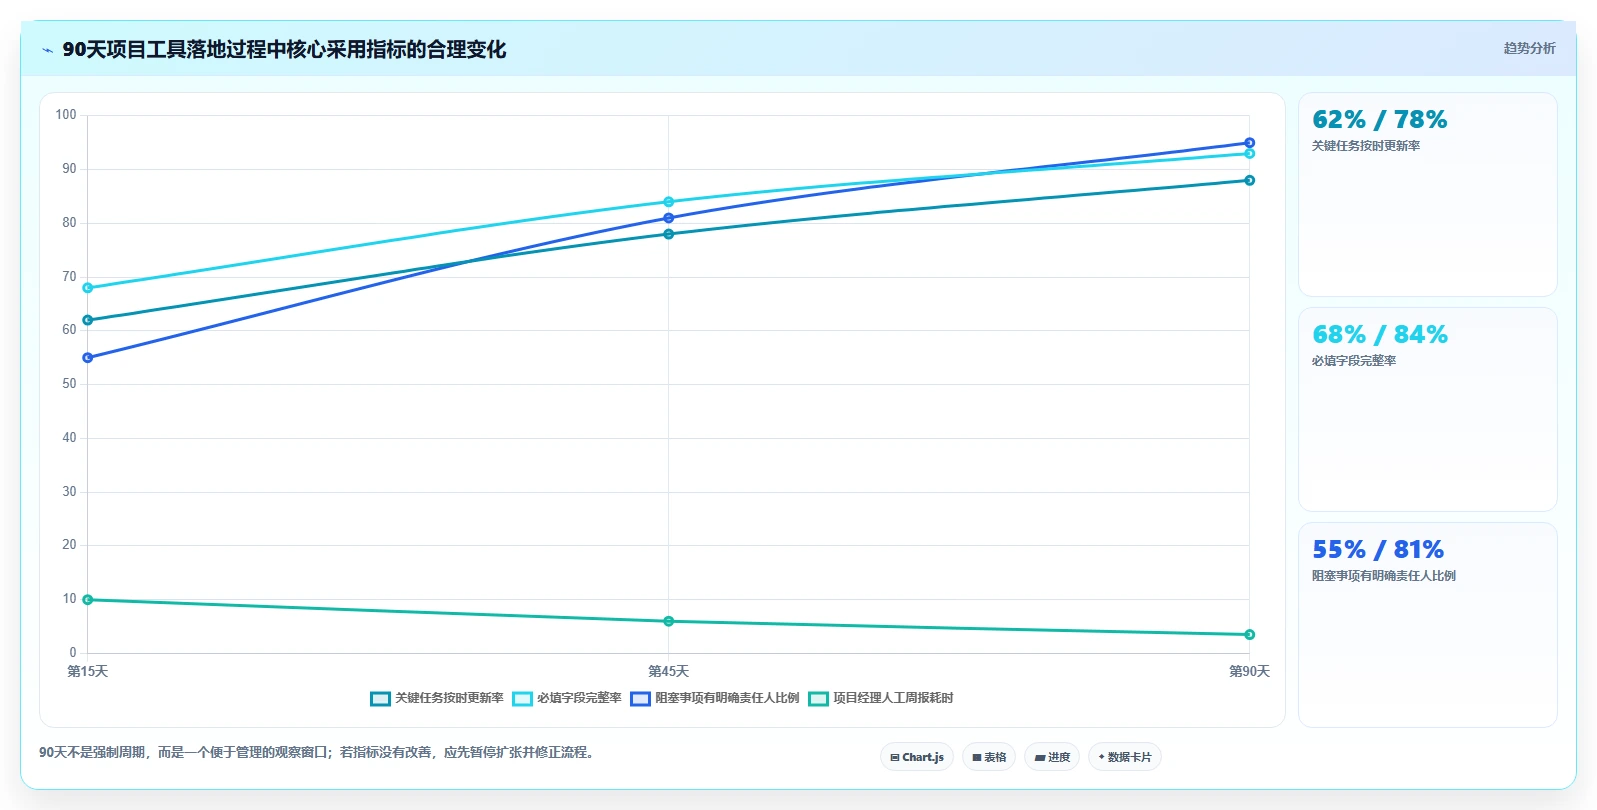Click the 0 y-axis label

(73, 653)
